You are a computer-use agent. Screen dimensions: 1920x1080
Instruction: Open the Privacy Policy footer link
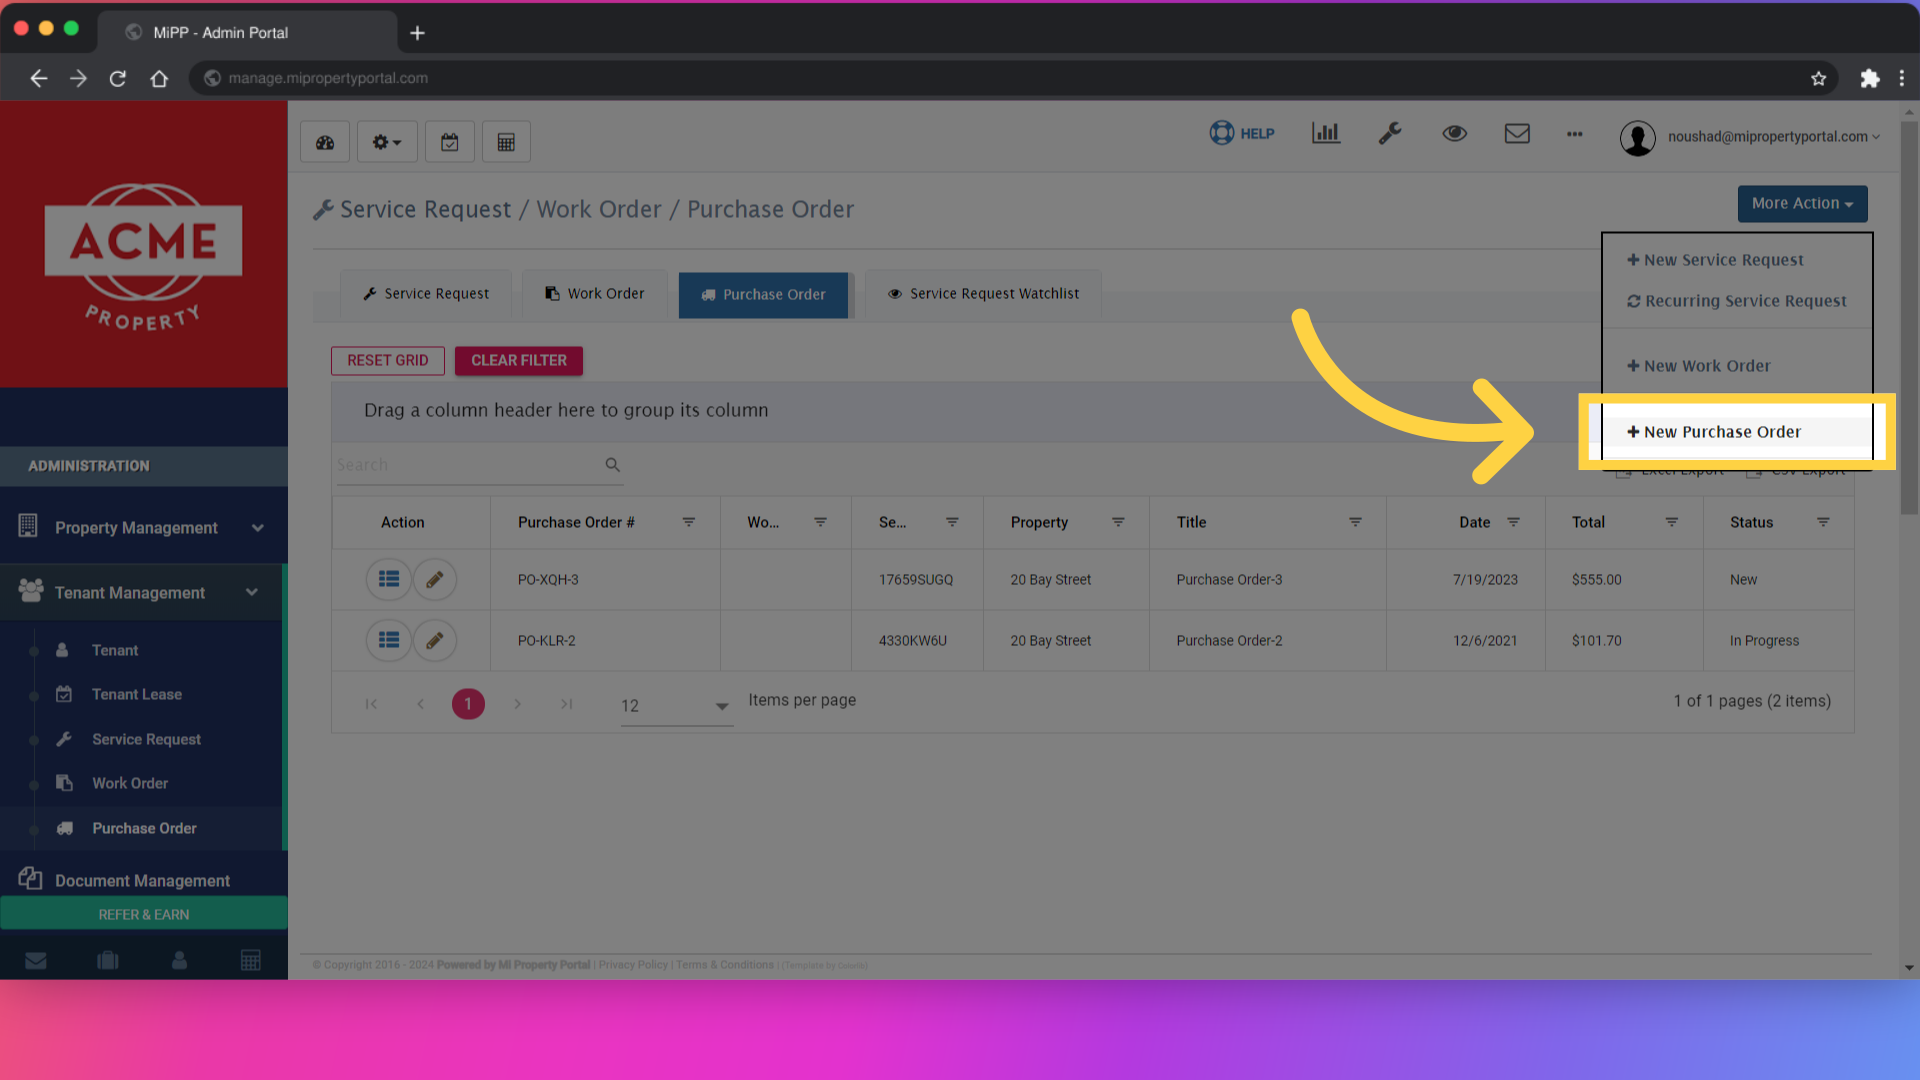pos(633,965)
